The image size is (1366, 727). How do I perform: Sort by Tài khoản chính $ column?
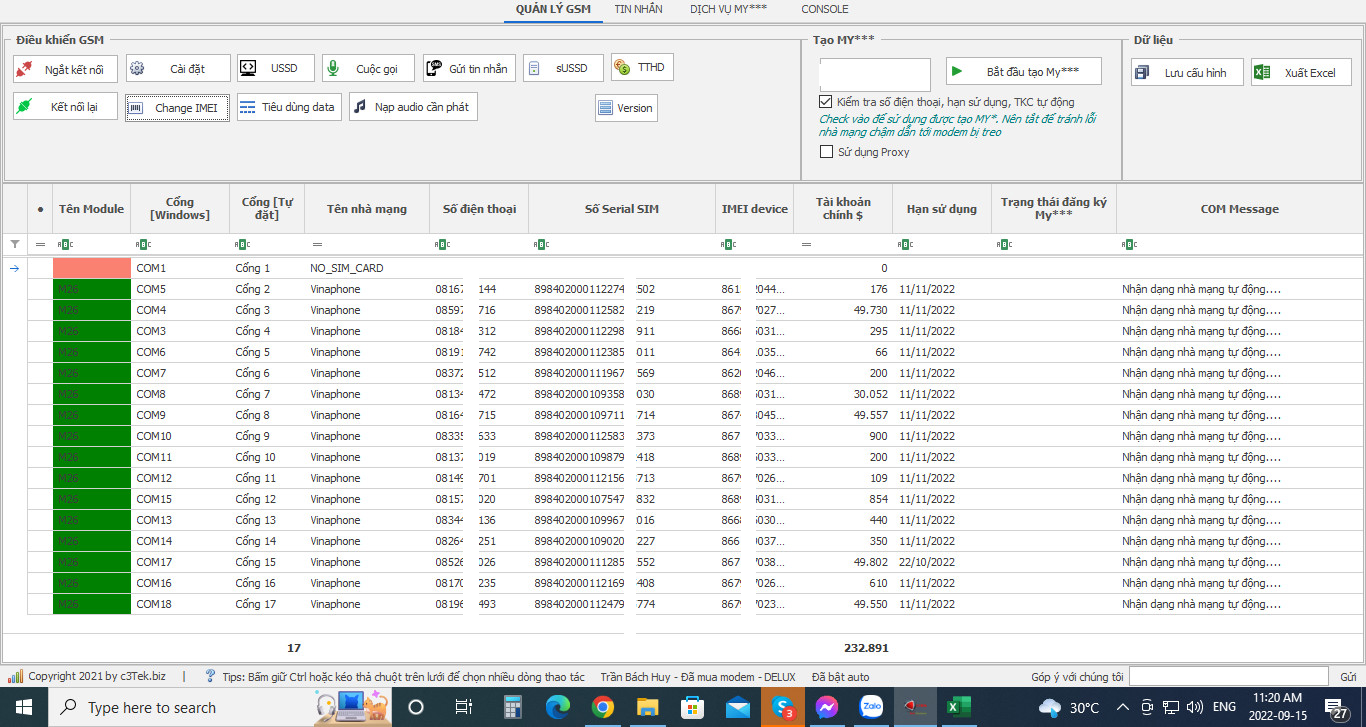point(843,209)
